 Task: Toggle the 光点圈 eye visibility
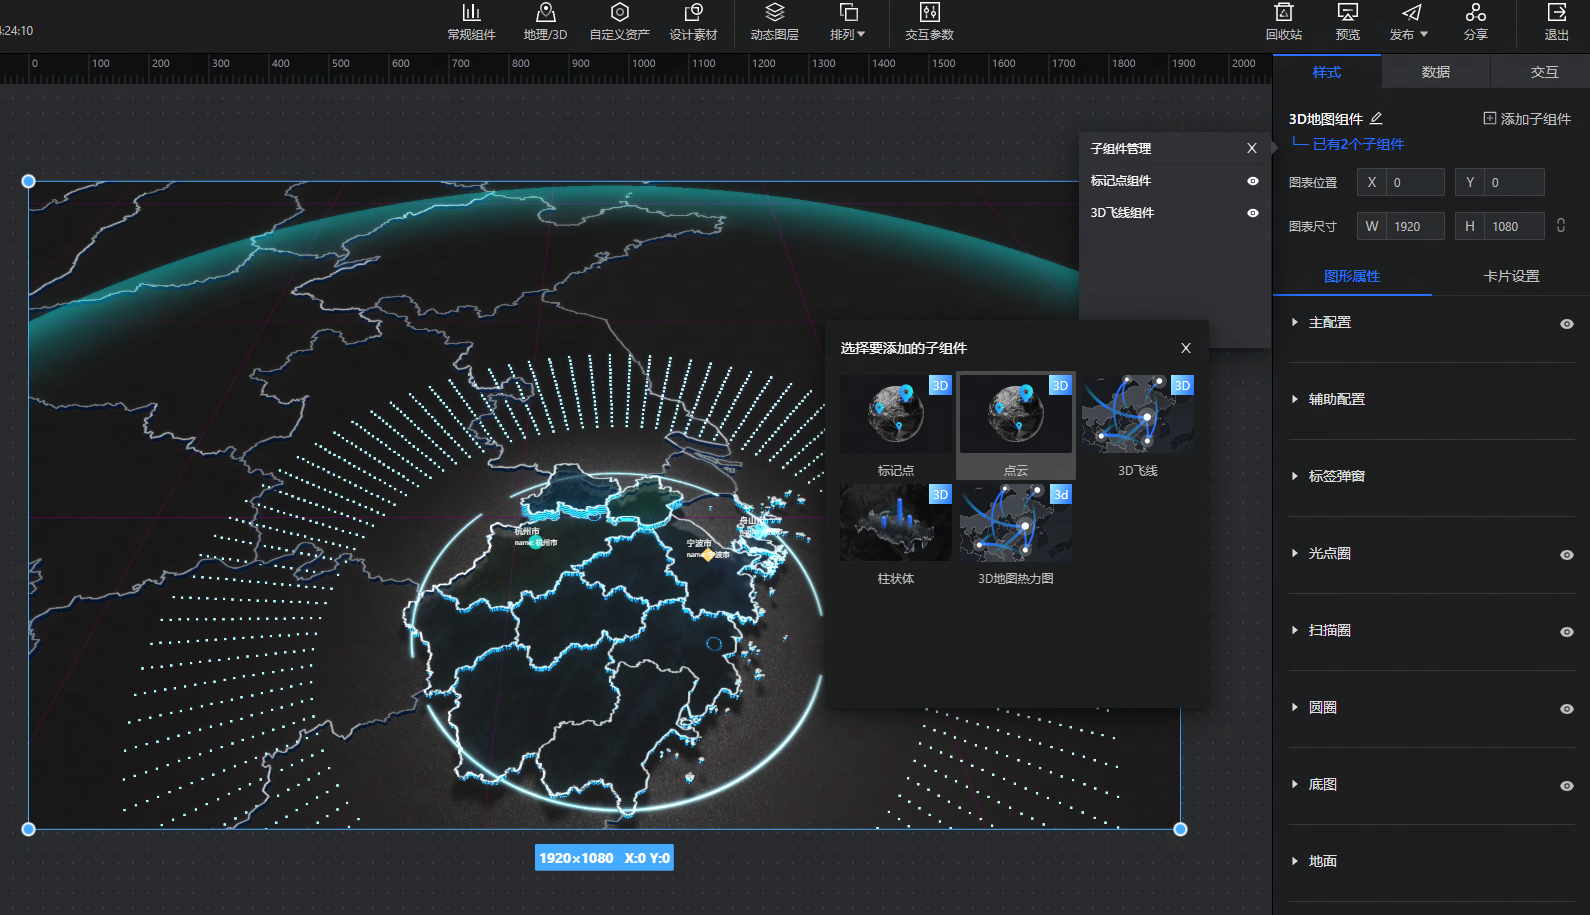pyautogui.click(x=1566, y=555)
